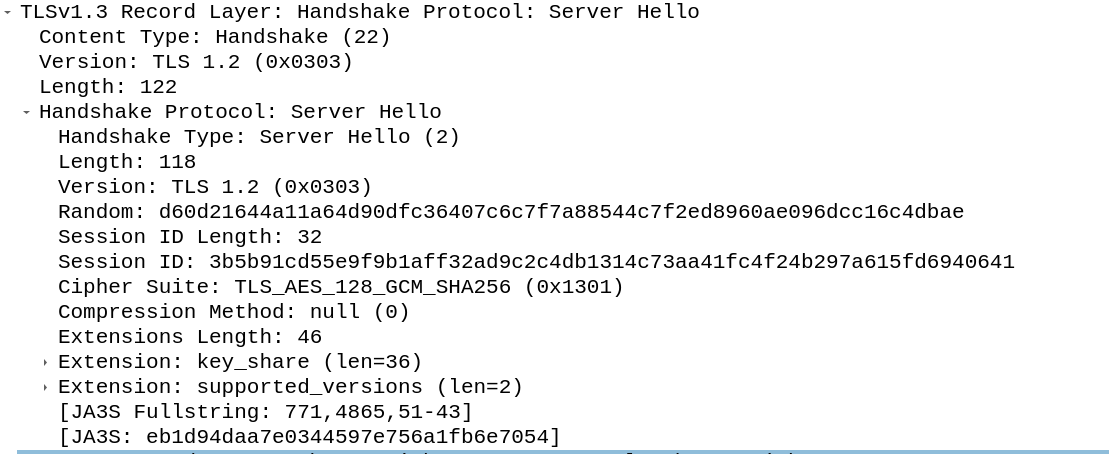Select the Version field below Content Type

[195, 62]
